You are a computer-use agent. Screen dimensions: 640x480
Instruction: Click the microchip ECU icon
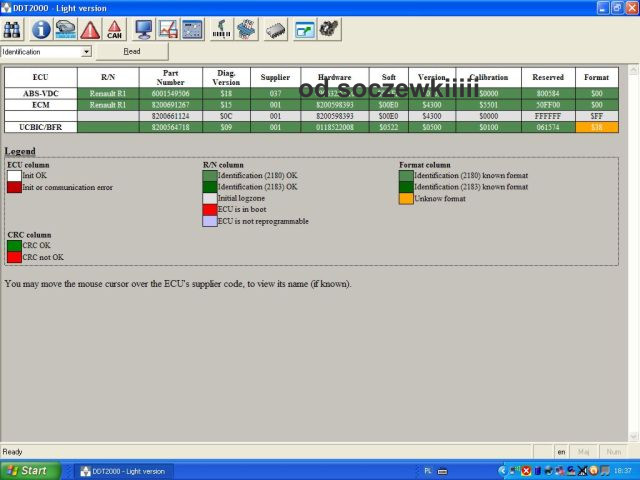[276, 30]
